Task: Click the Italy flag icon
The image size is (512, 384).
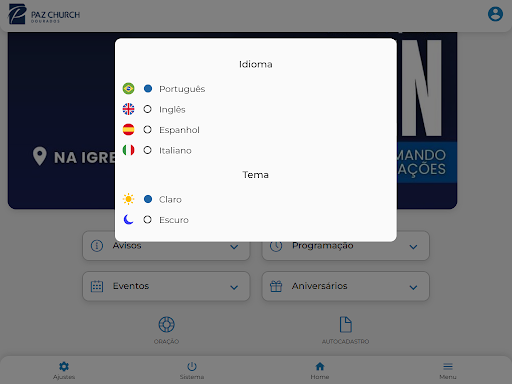Action: coord(128,150)
